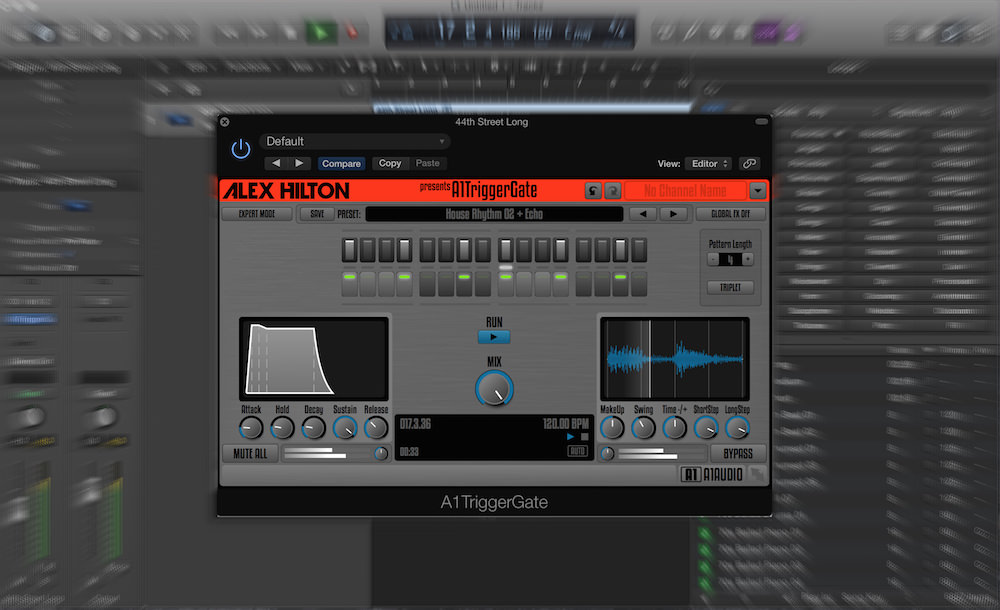Click the Decay knob
Screen dimensions: 1000x610
pyautogui.click(x=313, y=428)
